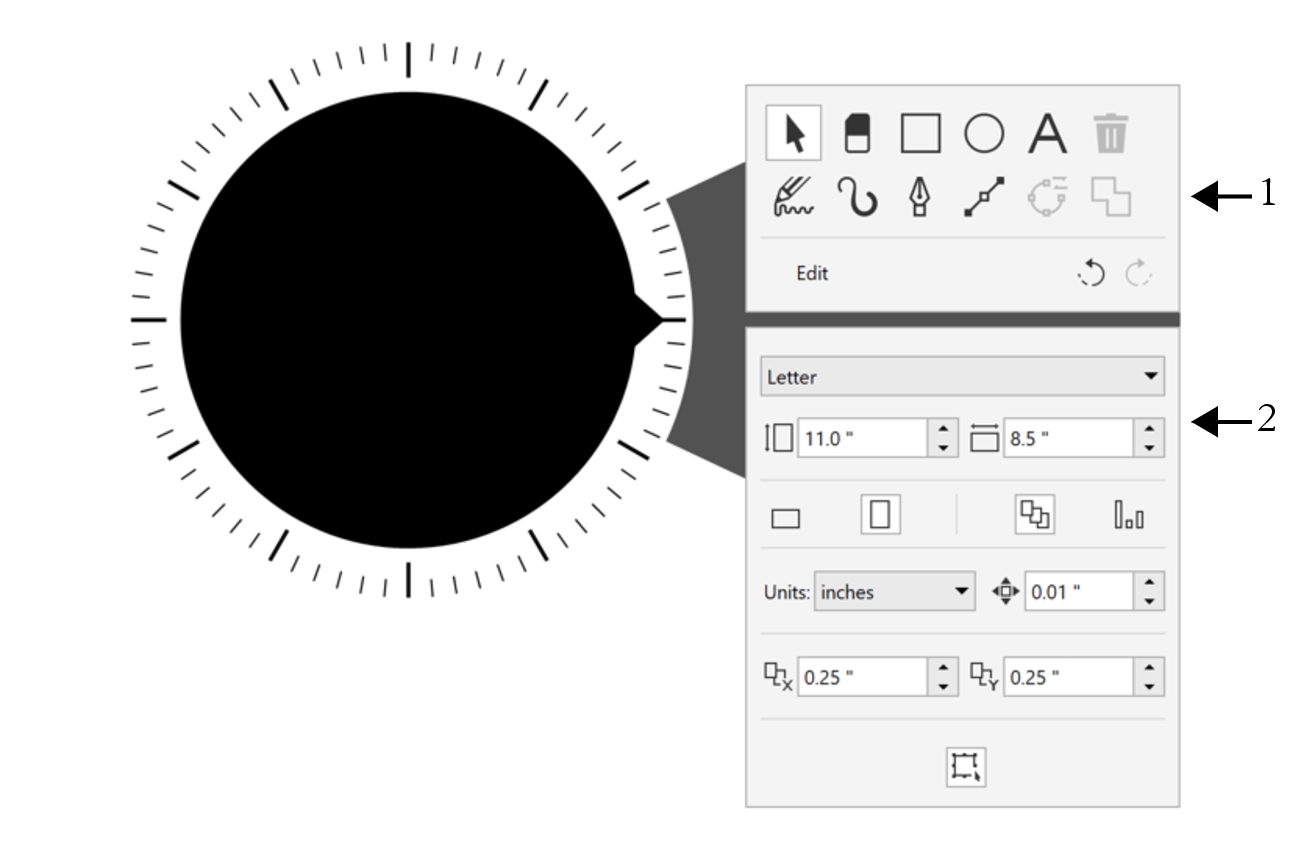This screenshot has width=1313, height=854.
Task: Choose the Ellipse tool
Action: pos(984,133)
